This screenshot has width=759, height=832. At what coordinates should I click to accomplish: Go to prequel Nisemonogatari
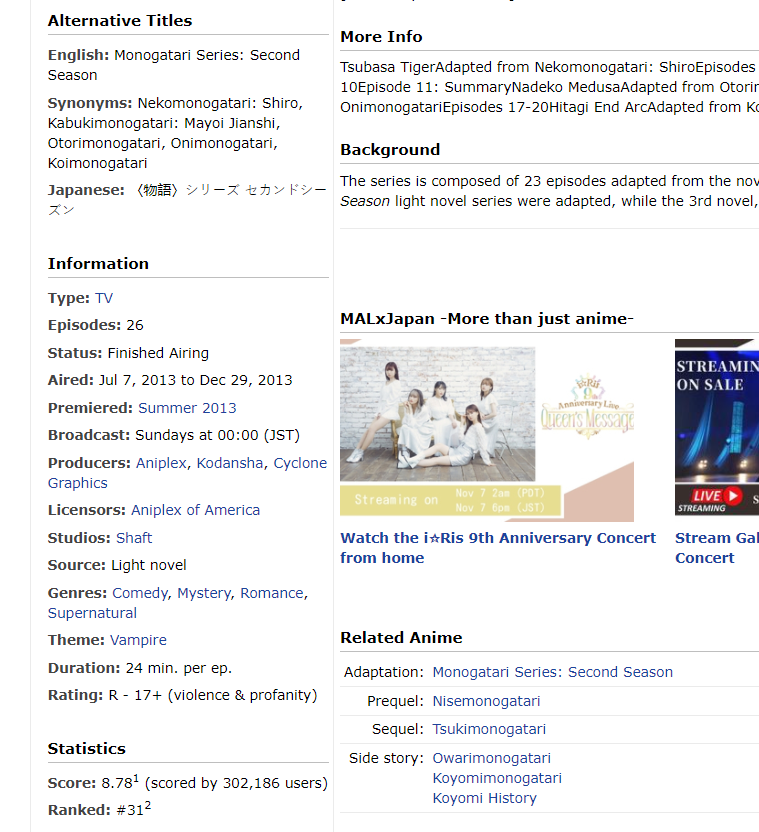(x=486, y=701)
